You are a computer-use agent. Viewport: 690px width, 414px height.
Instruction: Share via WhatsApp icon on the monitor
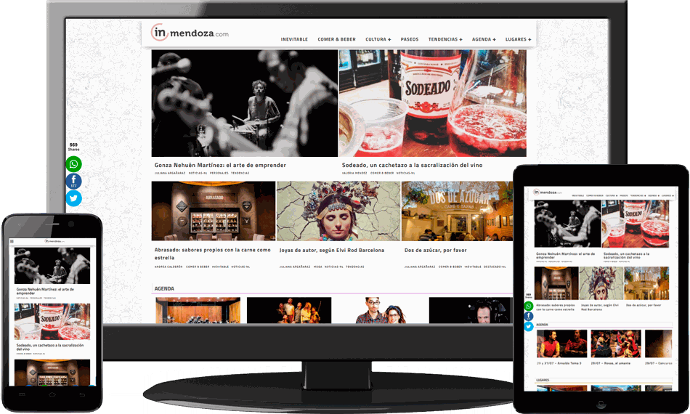74,164
